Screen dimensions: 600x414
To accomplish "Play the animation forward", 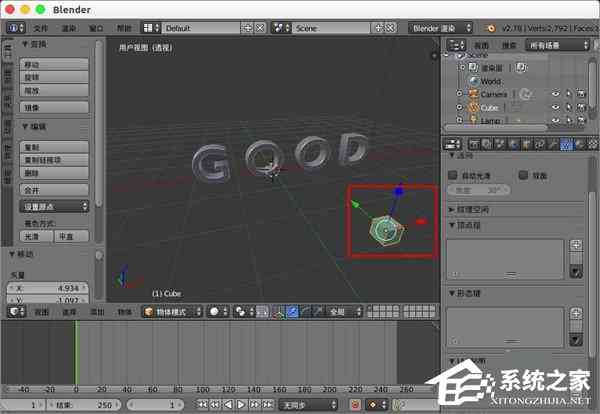I will (x=241, y=404).
